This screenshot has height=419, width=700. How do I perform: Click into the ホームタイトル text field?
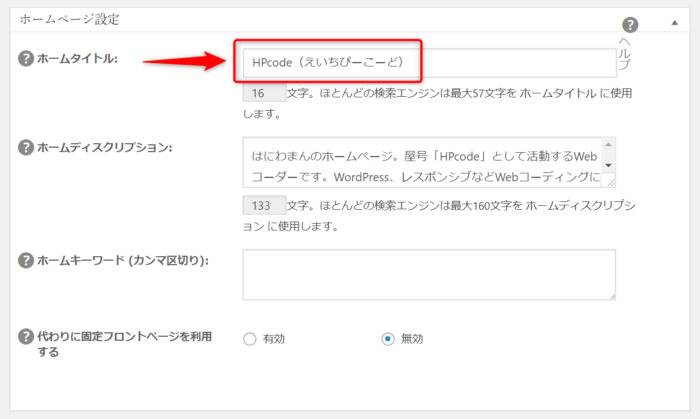point(428,62)
